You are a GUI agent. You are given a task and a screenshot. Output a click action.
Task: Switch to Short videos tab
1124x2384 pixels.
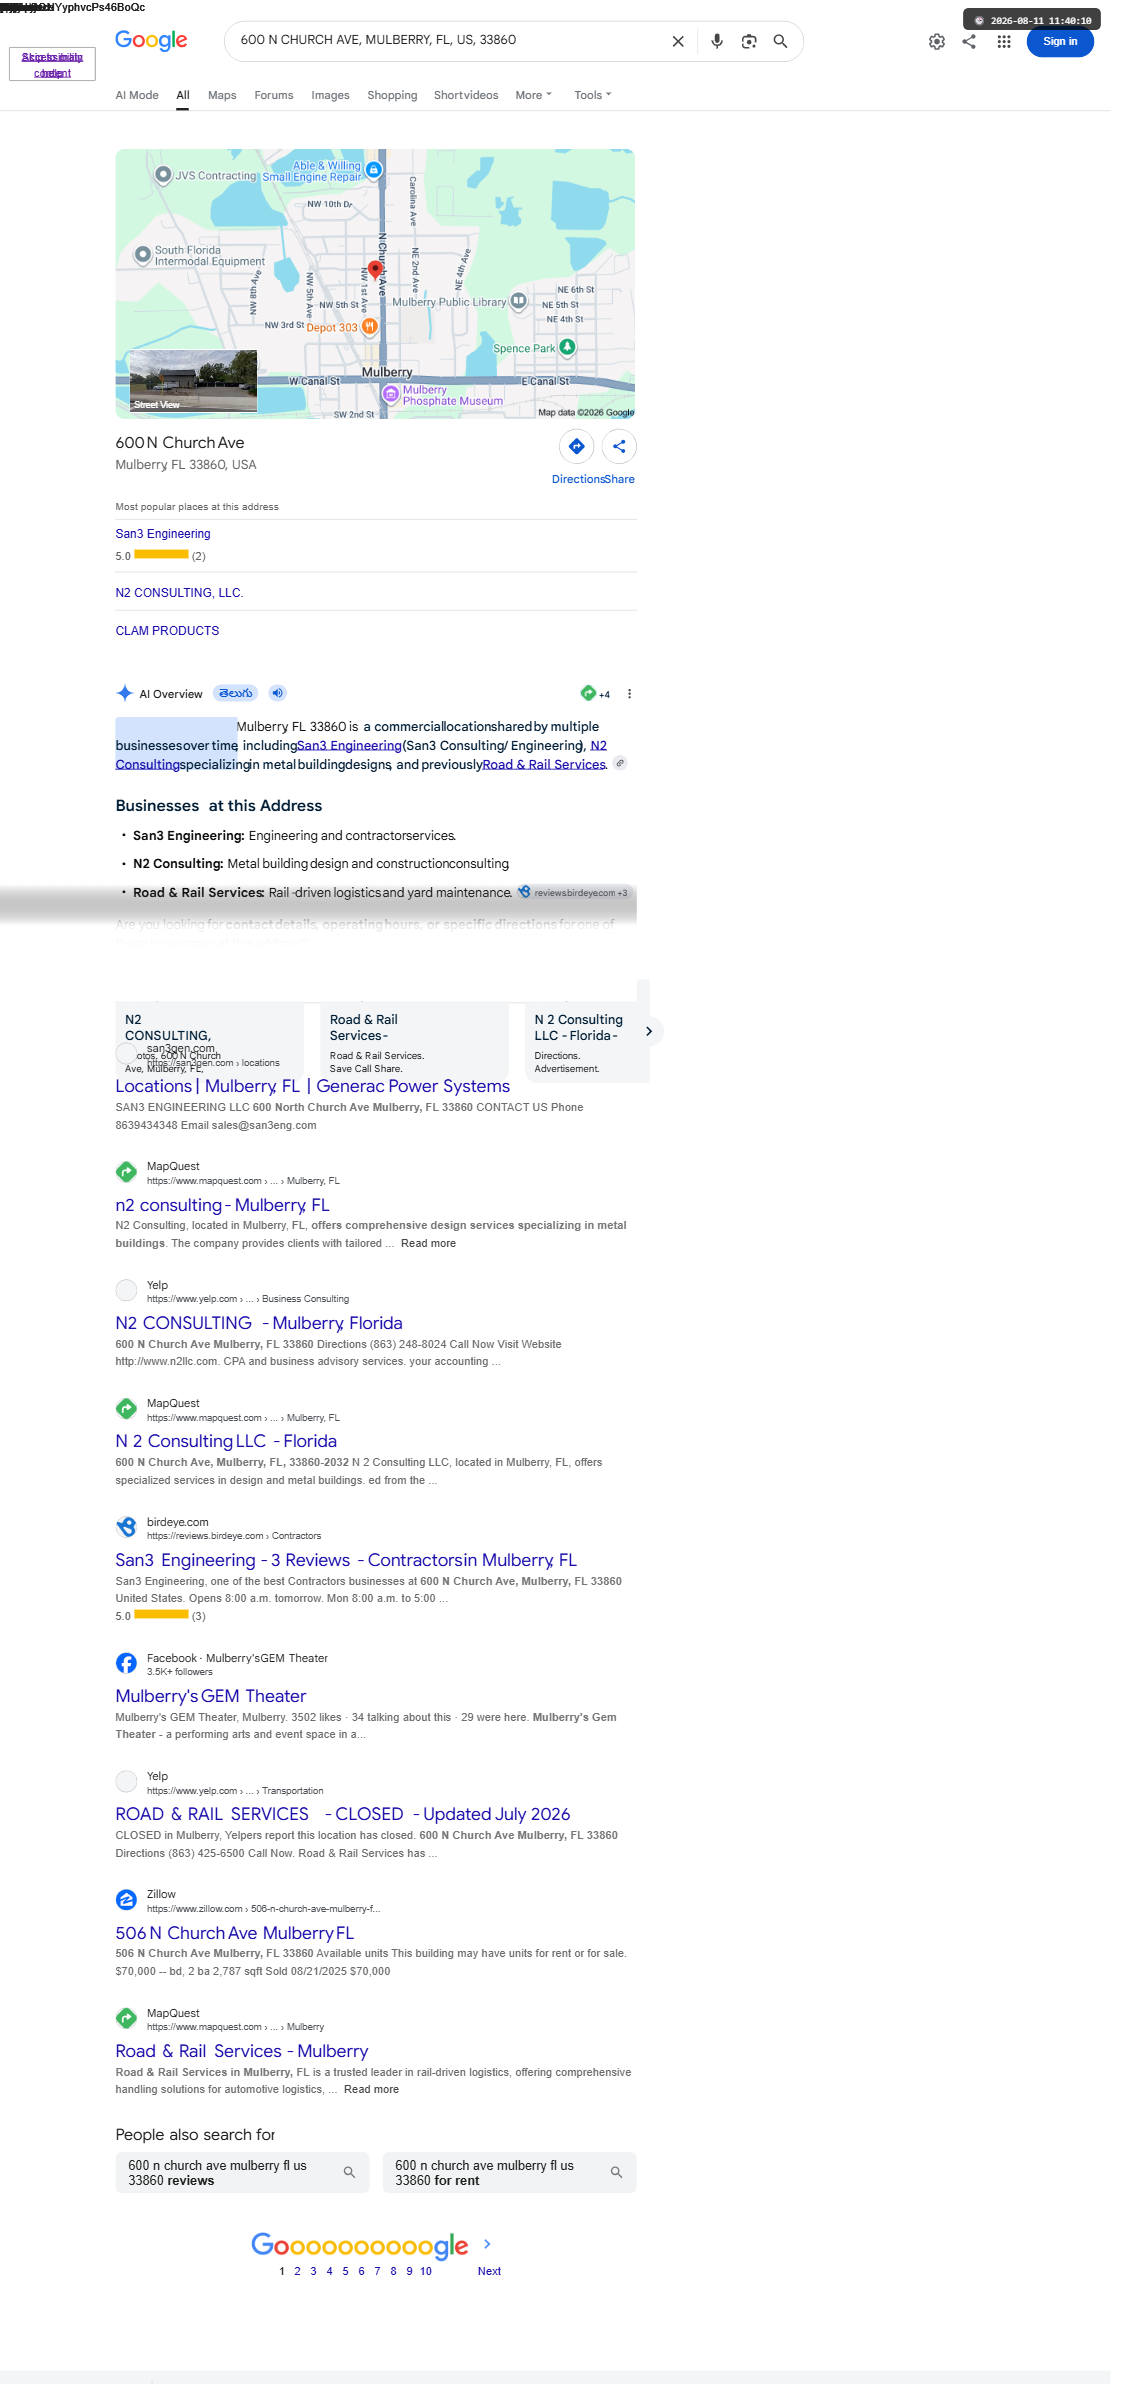pos(466,95)
